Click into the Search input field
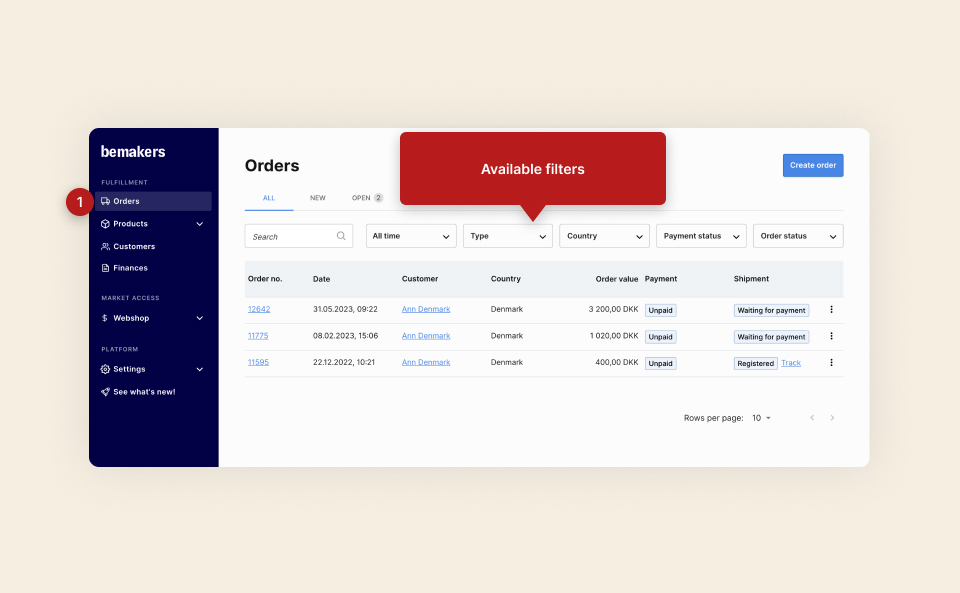 (299, 236)
